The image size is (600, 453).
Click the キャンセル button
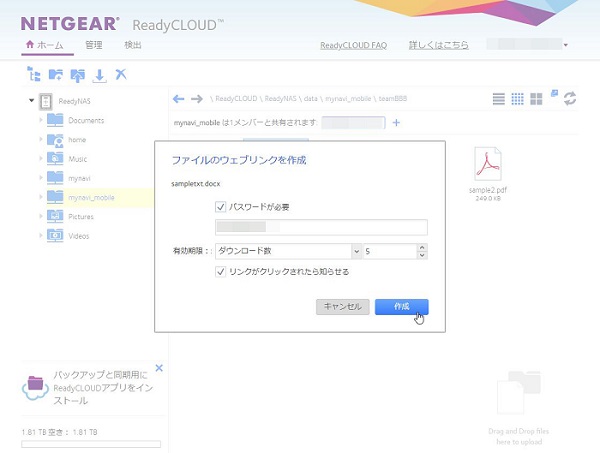[342, 307]
